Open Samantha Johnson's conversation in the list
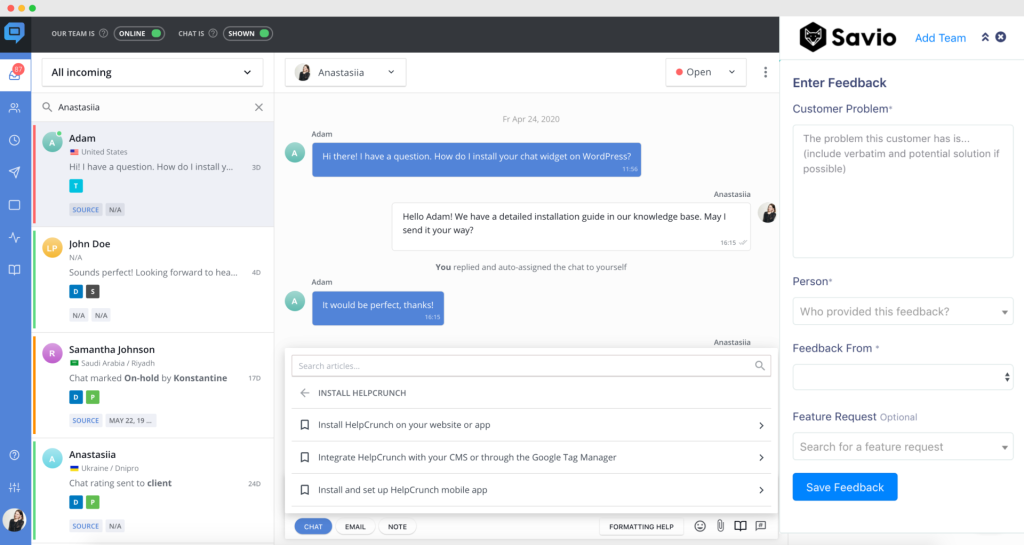This screenshot has height=545, width=1024. [x=153, y=385]
